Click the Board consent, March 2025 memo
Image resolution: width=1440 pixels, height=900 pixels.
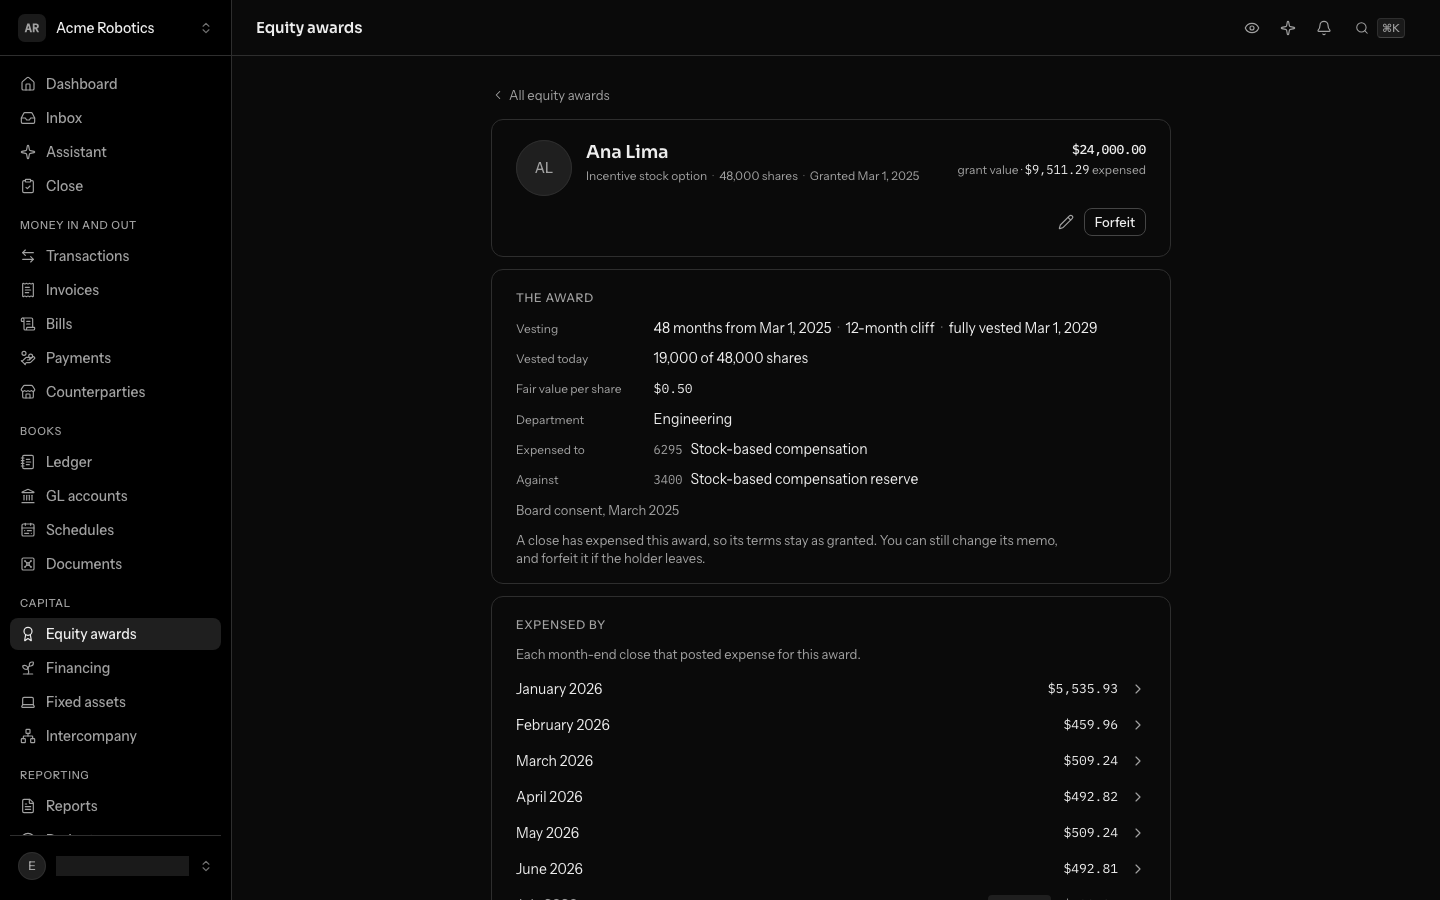[x=597, y=510]
